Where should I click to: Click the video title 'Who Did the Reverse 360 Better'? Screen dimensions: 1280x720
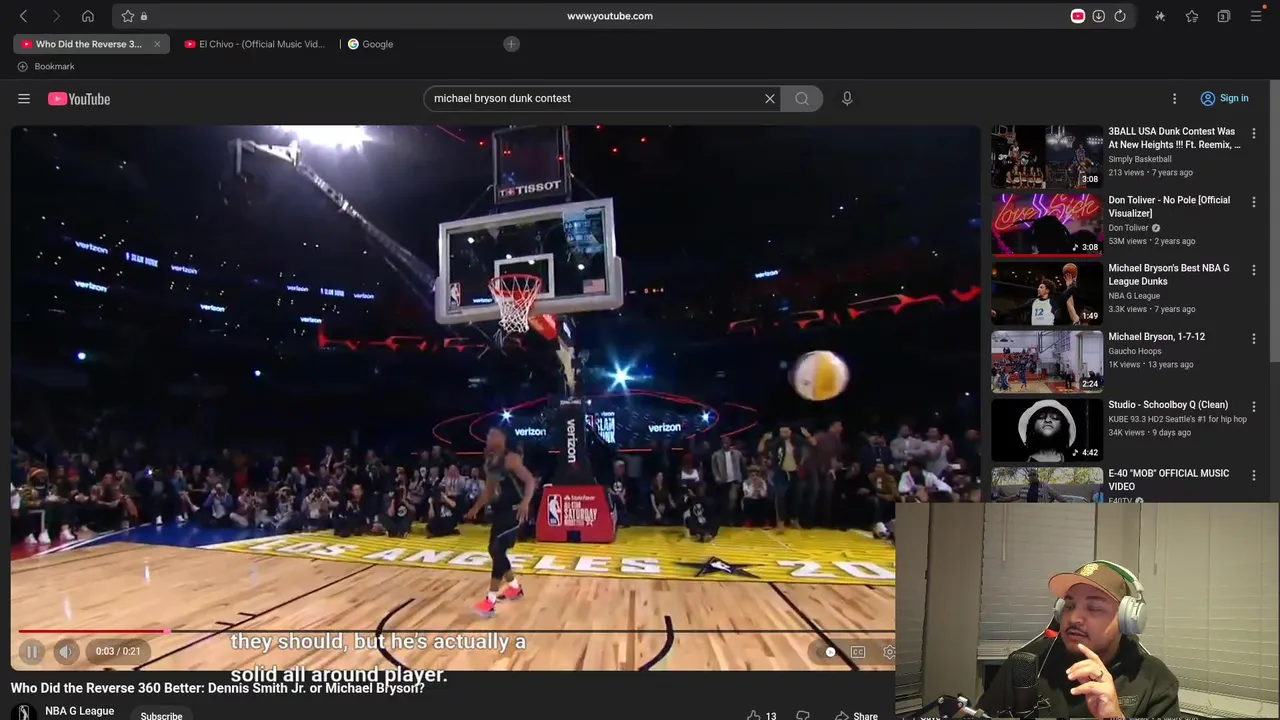tap(218, 688)
